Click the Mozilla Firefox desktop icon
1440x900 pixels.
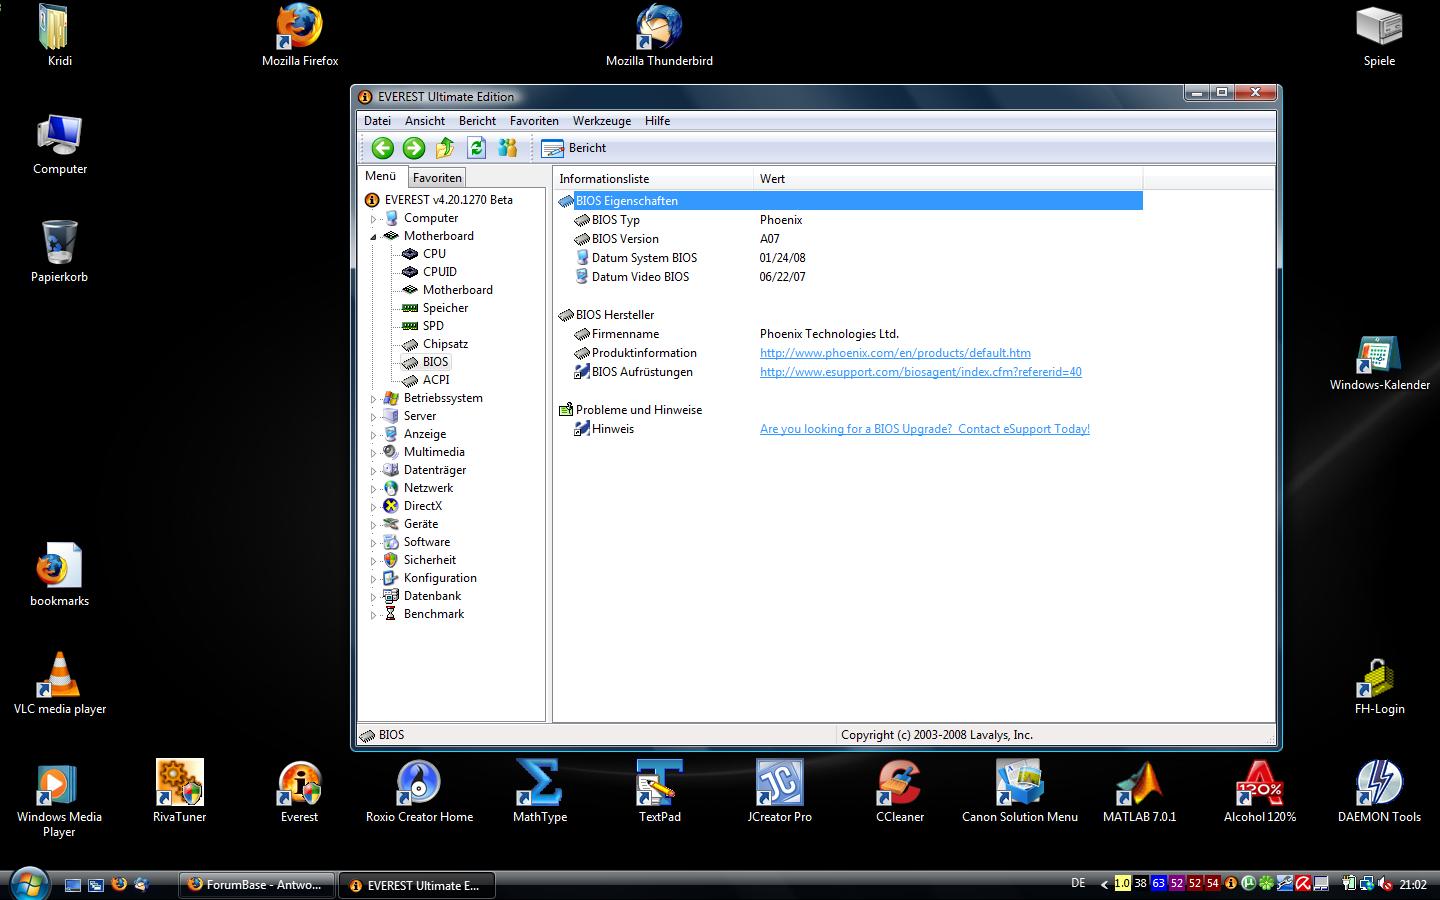click(x=300, y=36)
